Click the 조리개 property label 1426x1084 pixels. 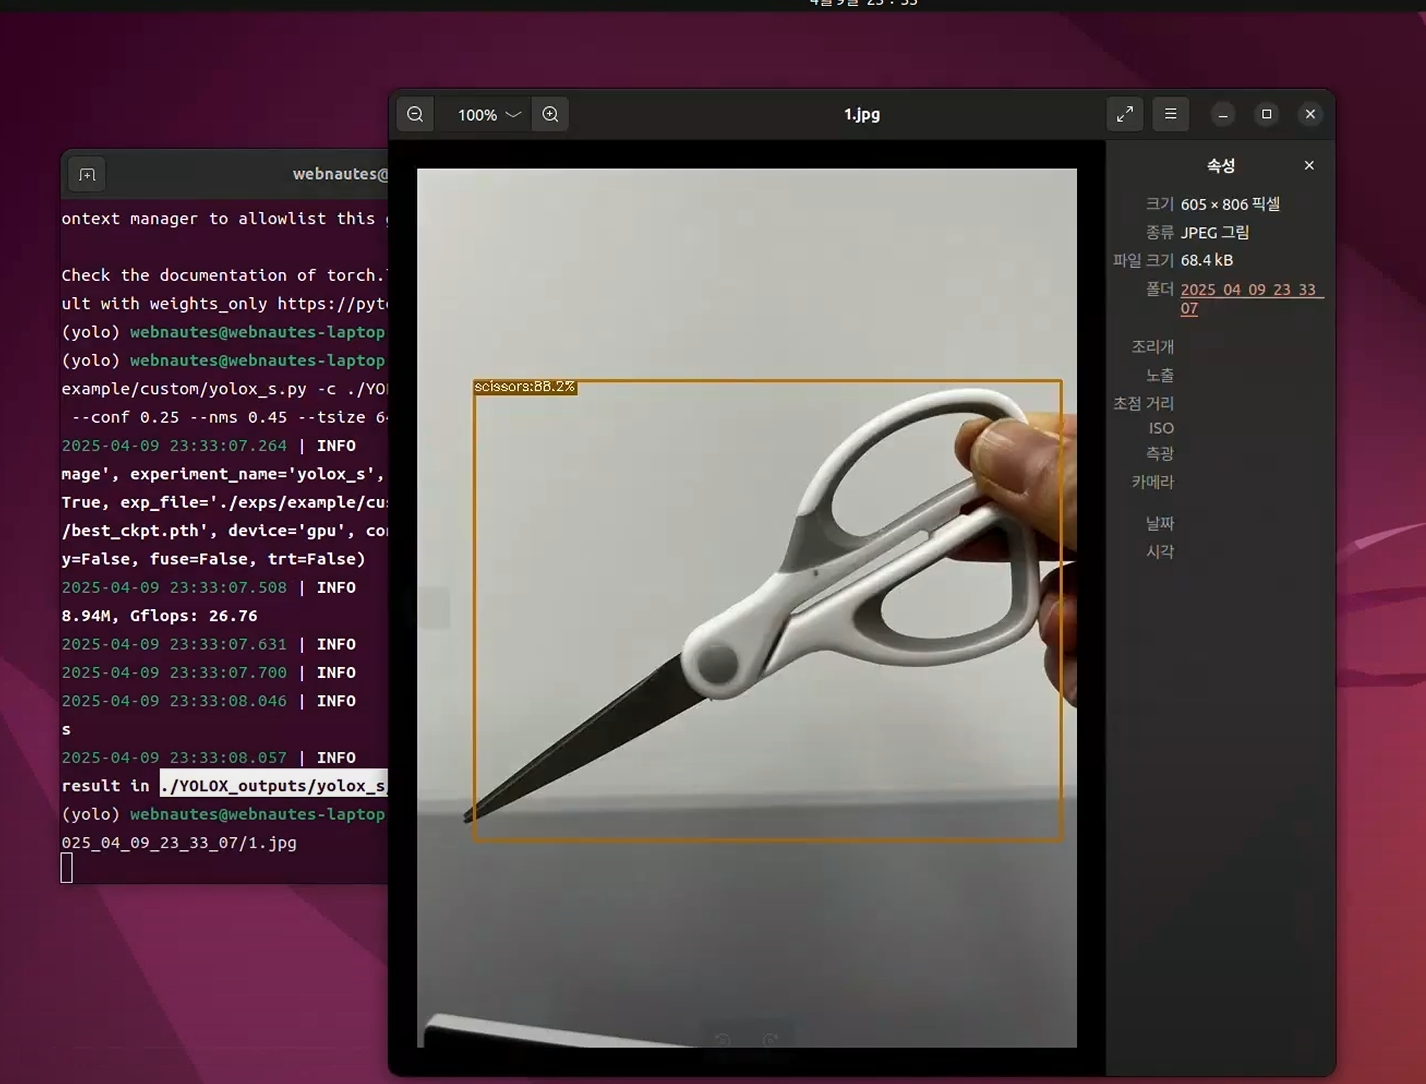(x=1153, y=347)
